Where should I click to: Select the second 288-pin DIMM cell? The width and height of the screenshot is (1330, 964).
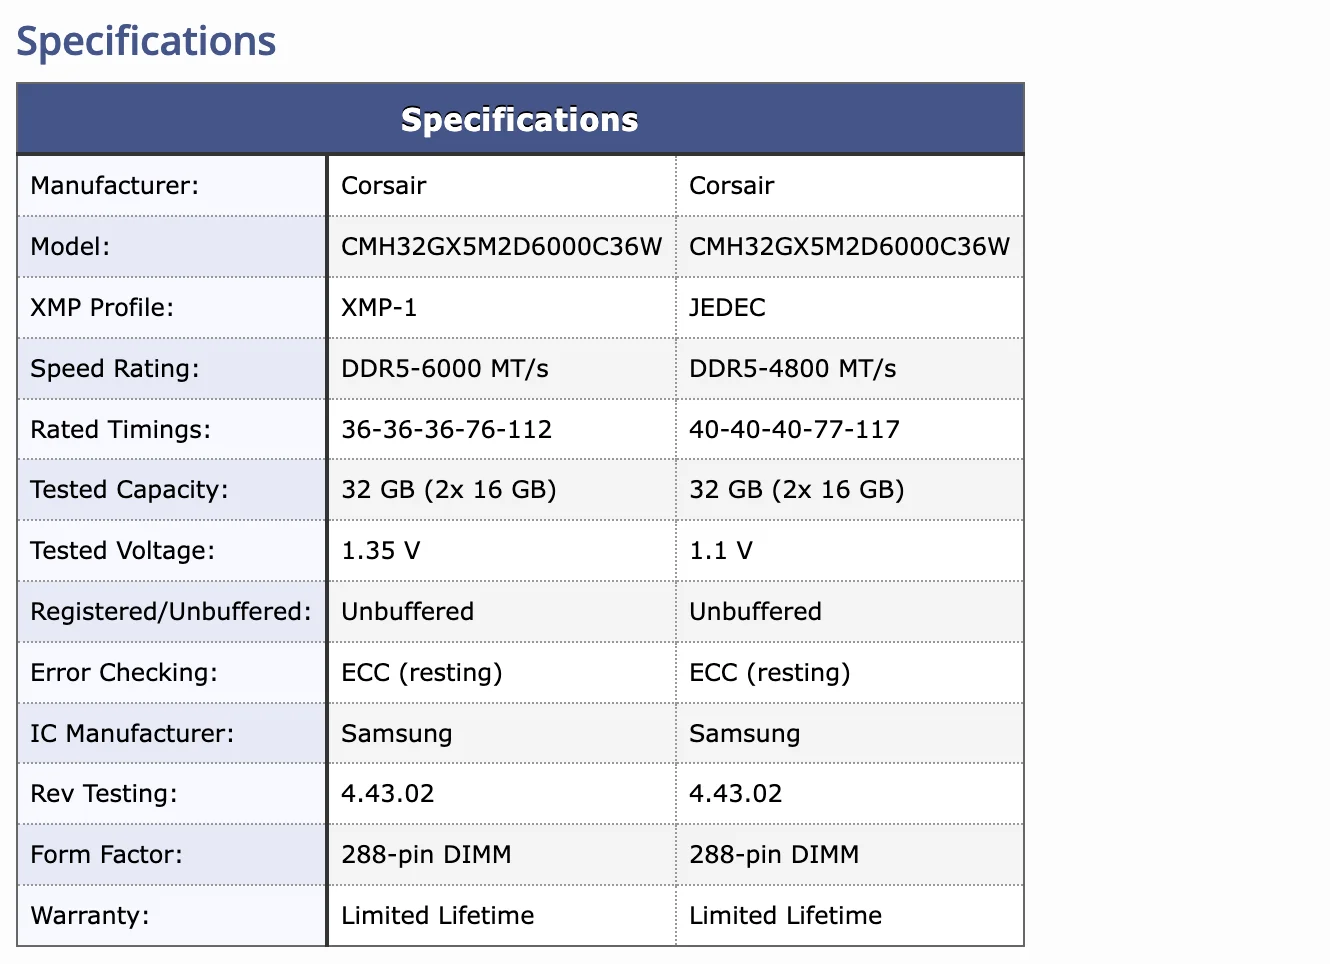(850, 855)
